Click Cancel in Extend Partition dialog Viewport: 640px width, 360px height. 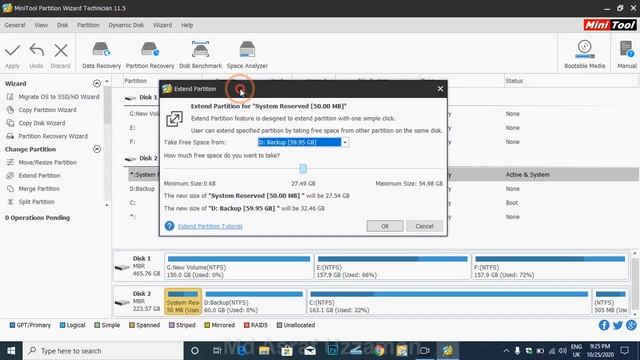pyautogui.click(x=424, y=226)
